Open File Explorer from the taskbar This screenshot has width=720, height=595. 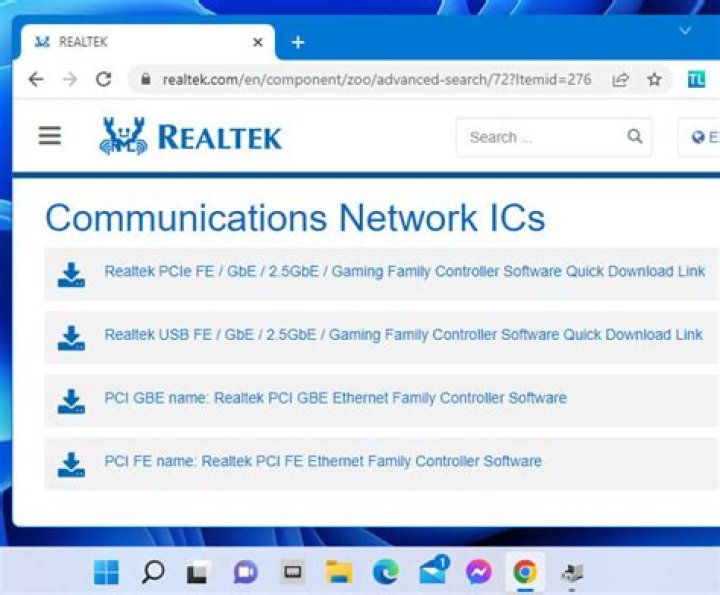point(339,572)
